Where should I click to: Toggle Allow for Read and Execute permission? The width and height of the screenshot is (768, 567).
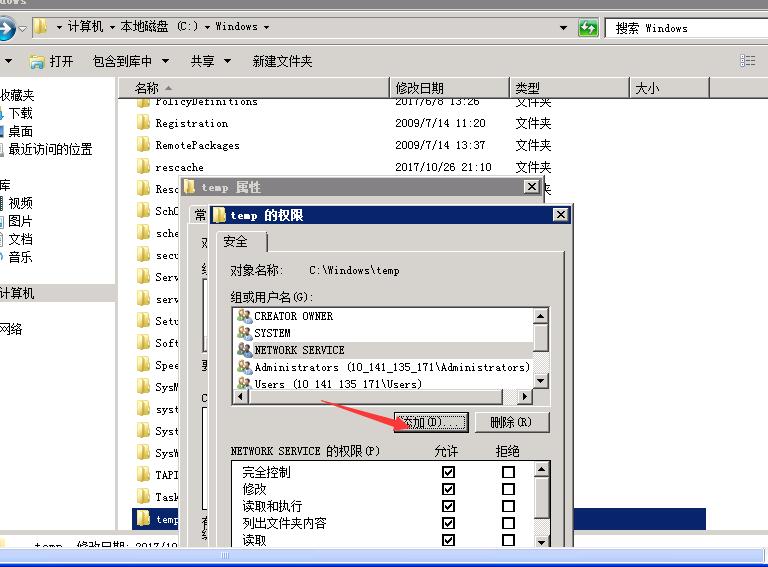point(448,506)
